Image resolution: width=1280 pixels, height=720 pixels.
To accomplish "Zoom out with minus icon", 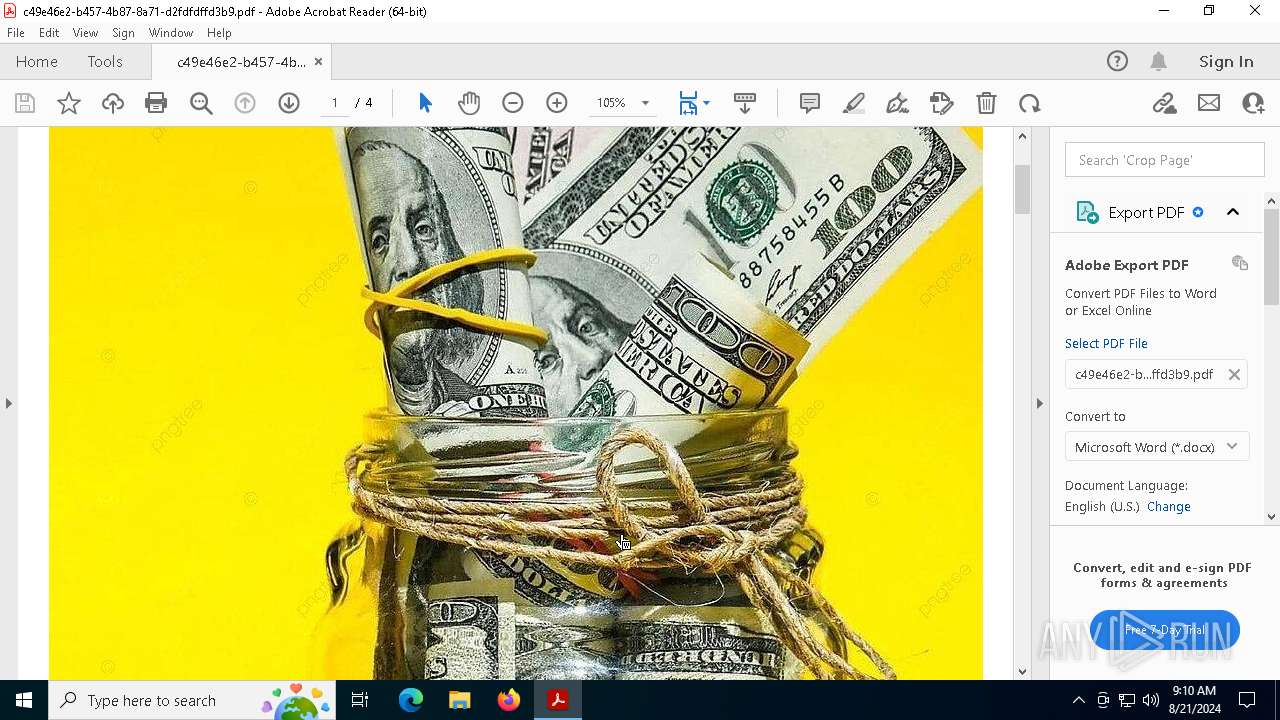I will coord(513,103).
